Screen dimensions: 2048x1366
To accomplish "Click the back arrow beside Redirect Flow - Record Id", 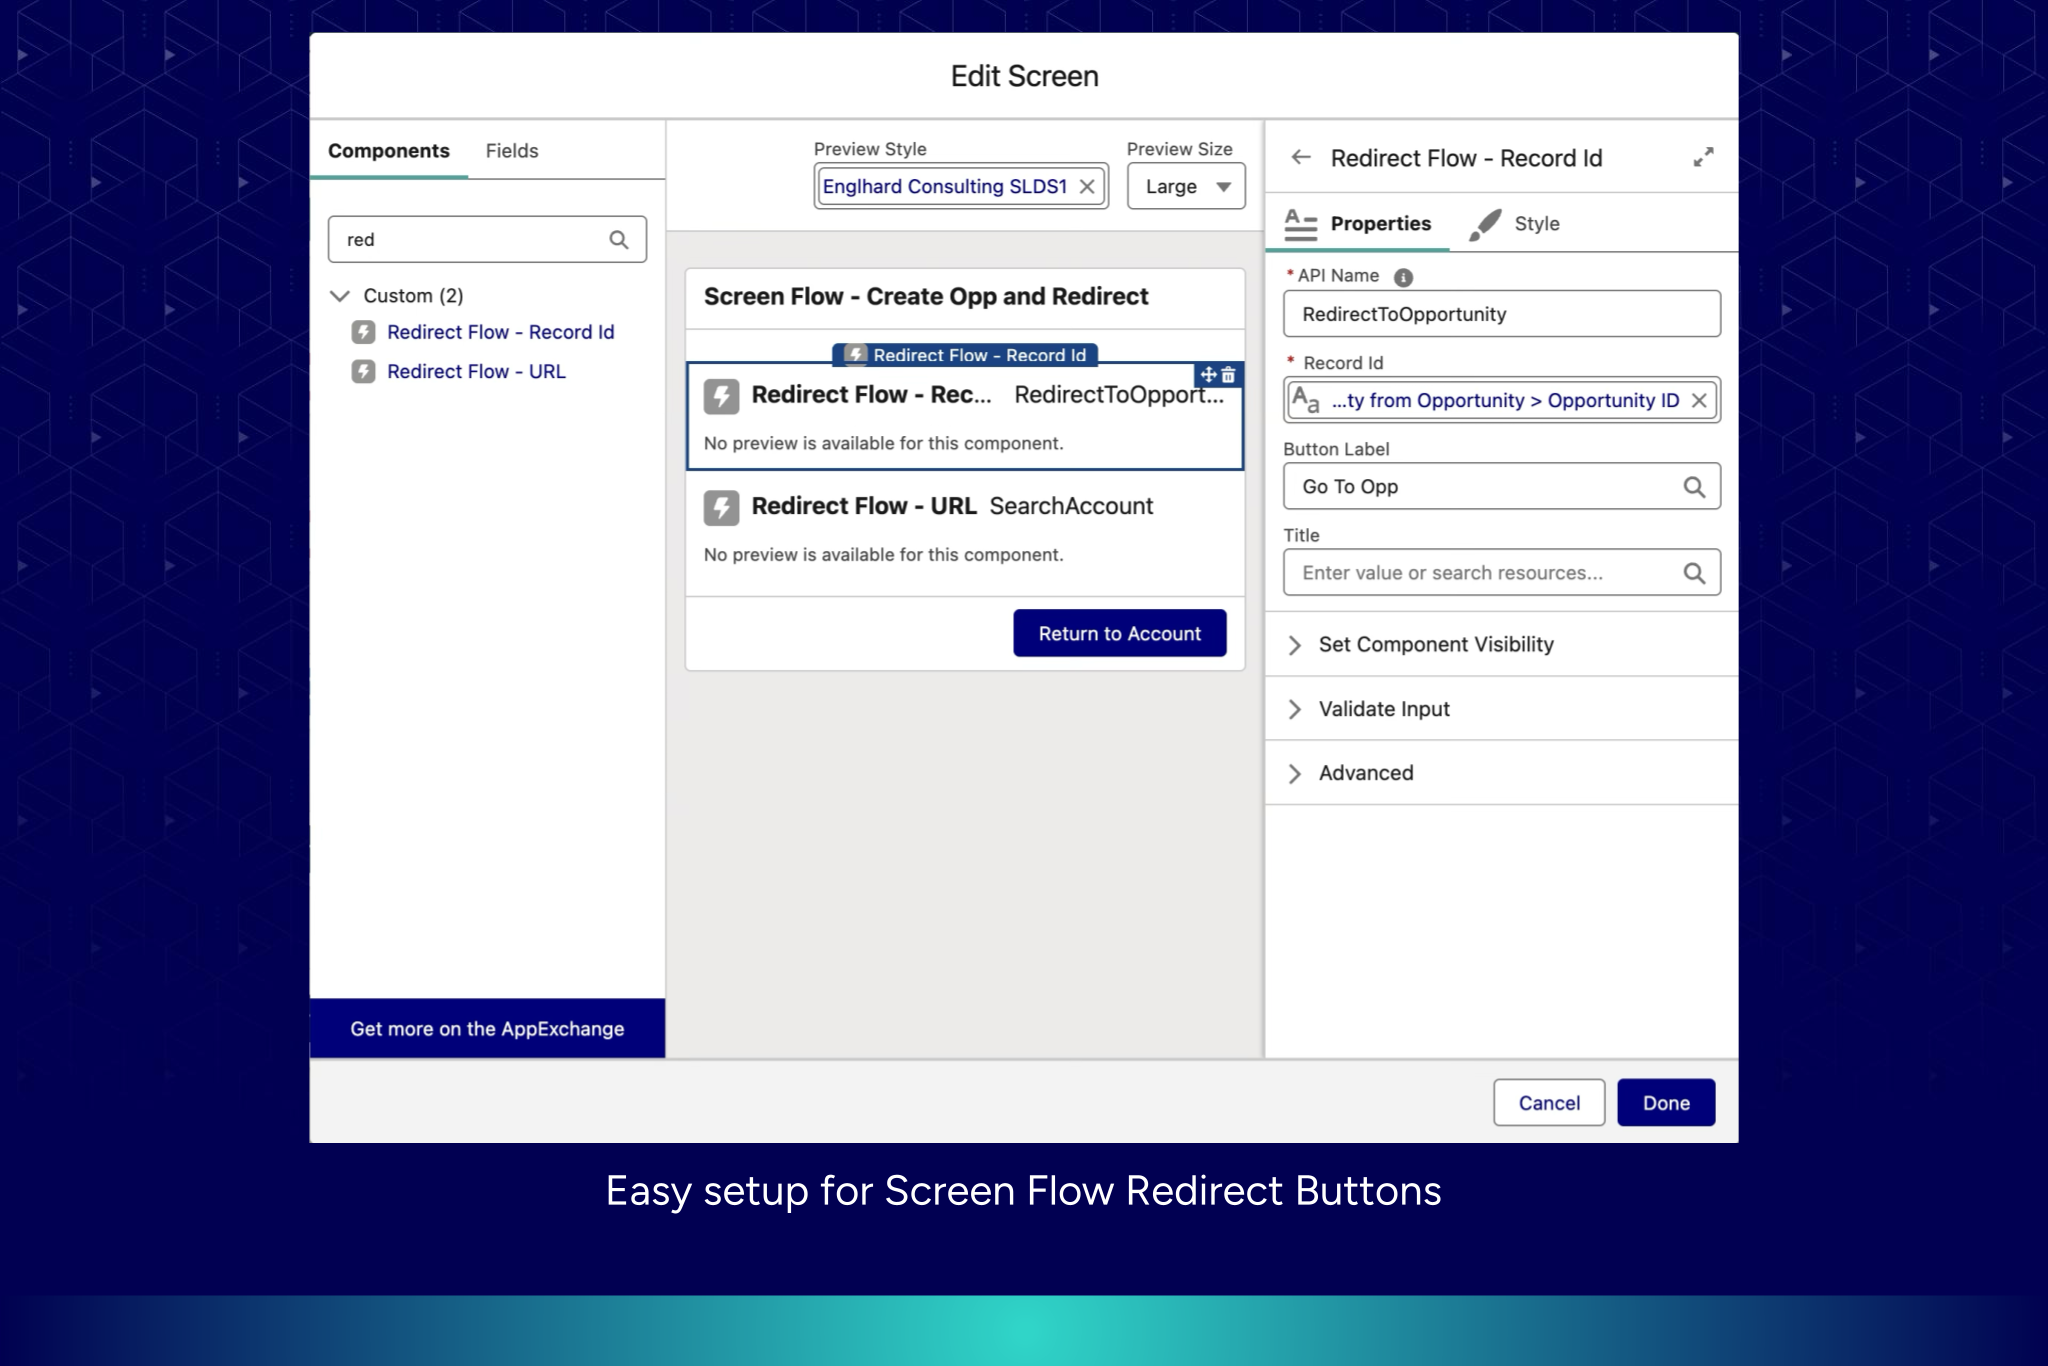I will (1301, 157).
